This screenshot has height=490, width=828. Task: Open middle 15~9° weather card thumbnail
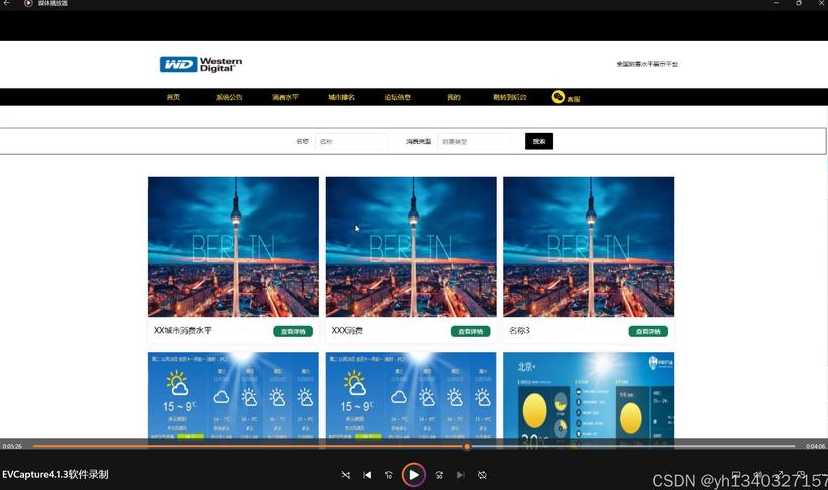[411, 395]
